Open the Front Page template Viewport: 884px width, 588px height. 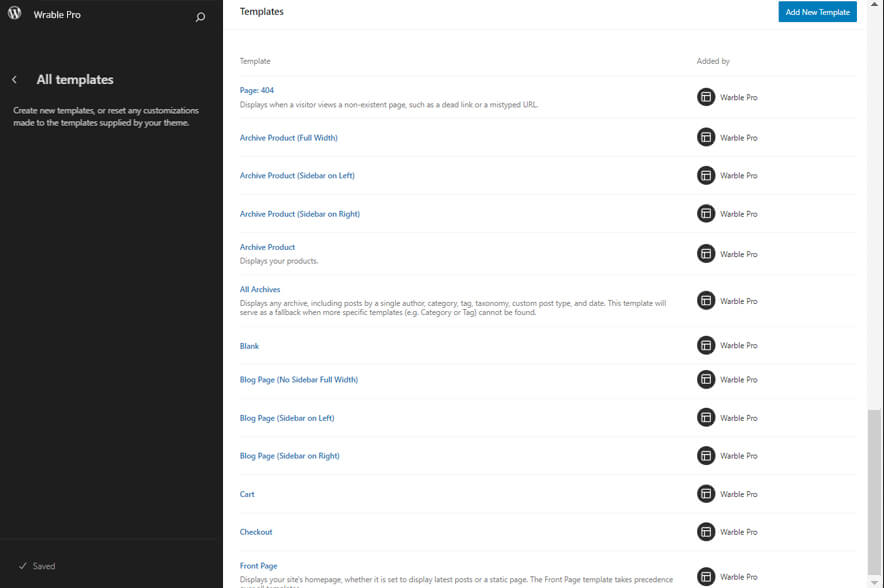click(x=258, y=565)
